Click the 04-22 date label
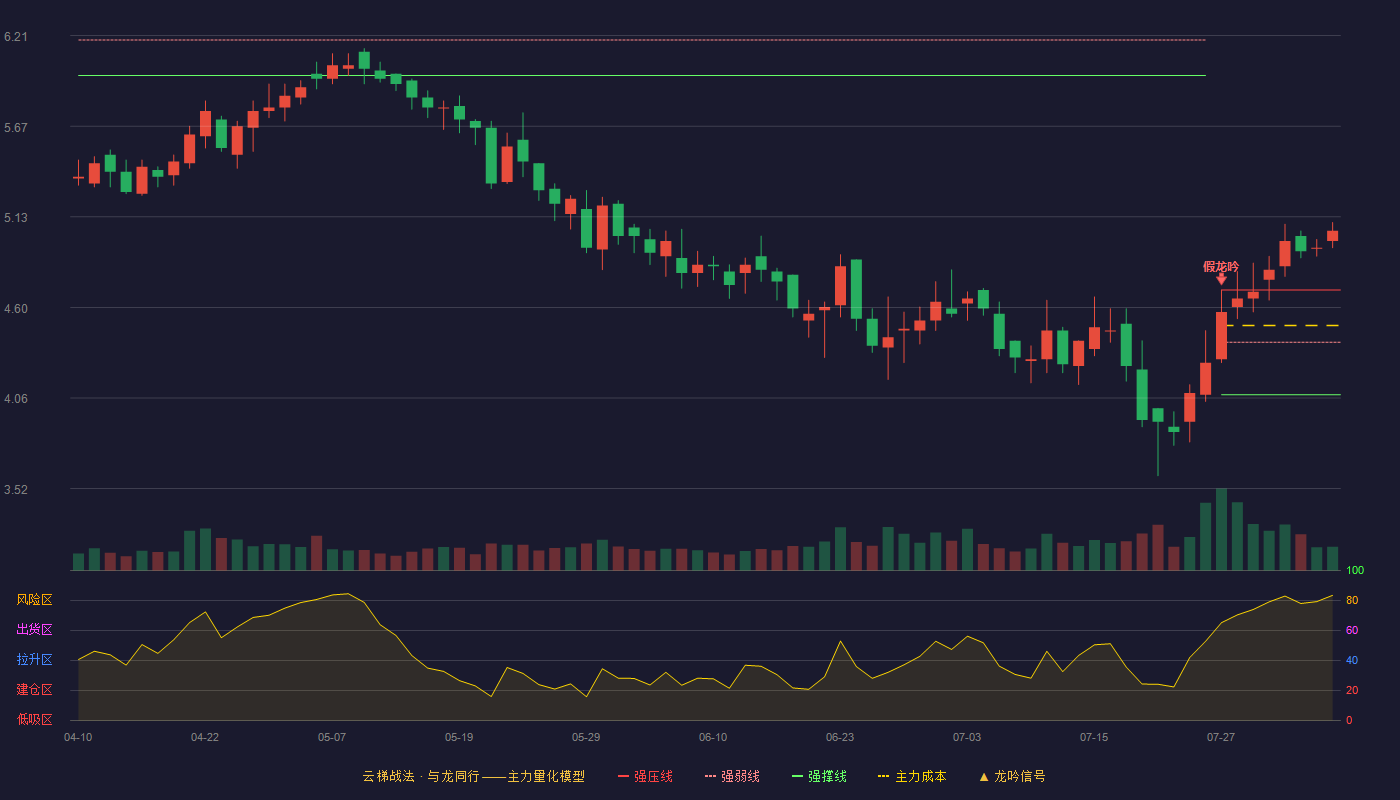1400x800 pixels. pyautogui.click(x=205, y=737)
